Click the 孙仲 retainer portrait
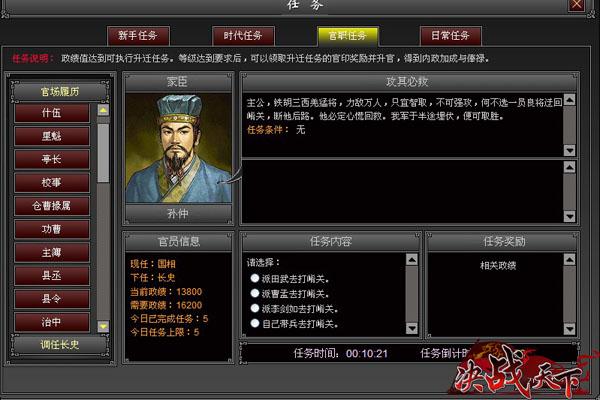Screen dimensions: 600x400 pyautogui.click(x=178, y=148)
